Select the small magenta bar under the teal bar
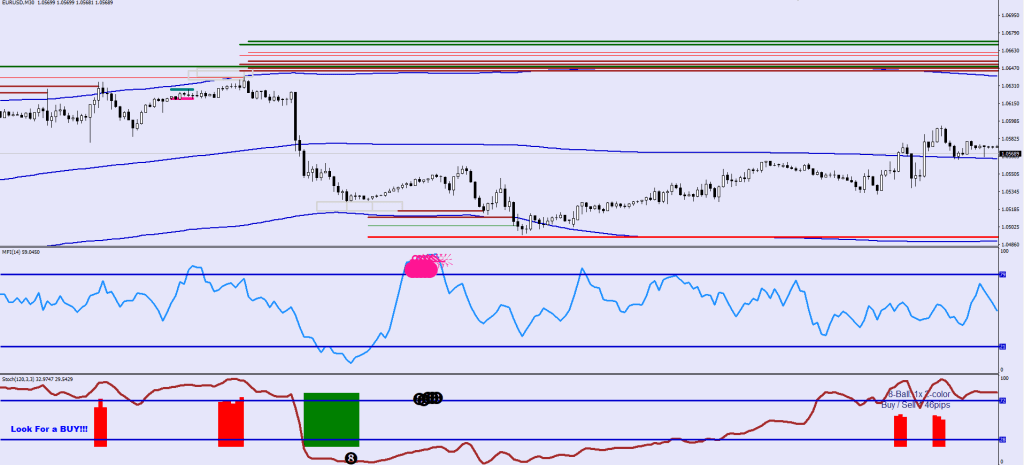Viewport: 1024px width, 465px height. point(181,98)
